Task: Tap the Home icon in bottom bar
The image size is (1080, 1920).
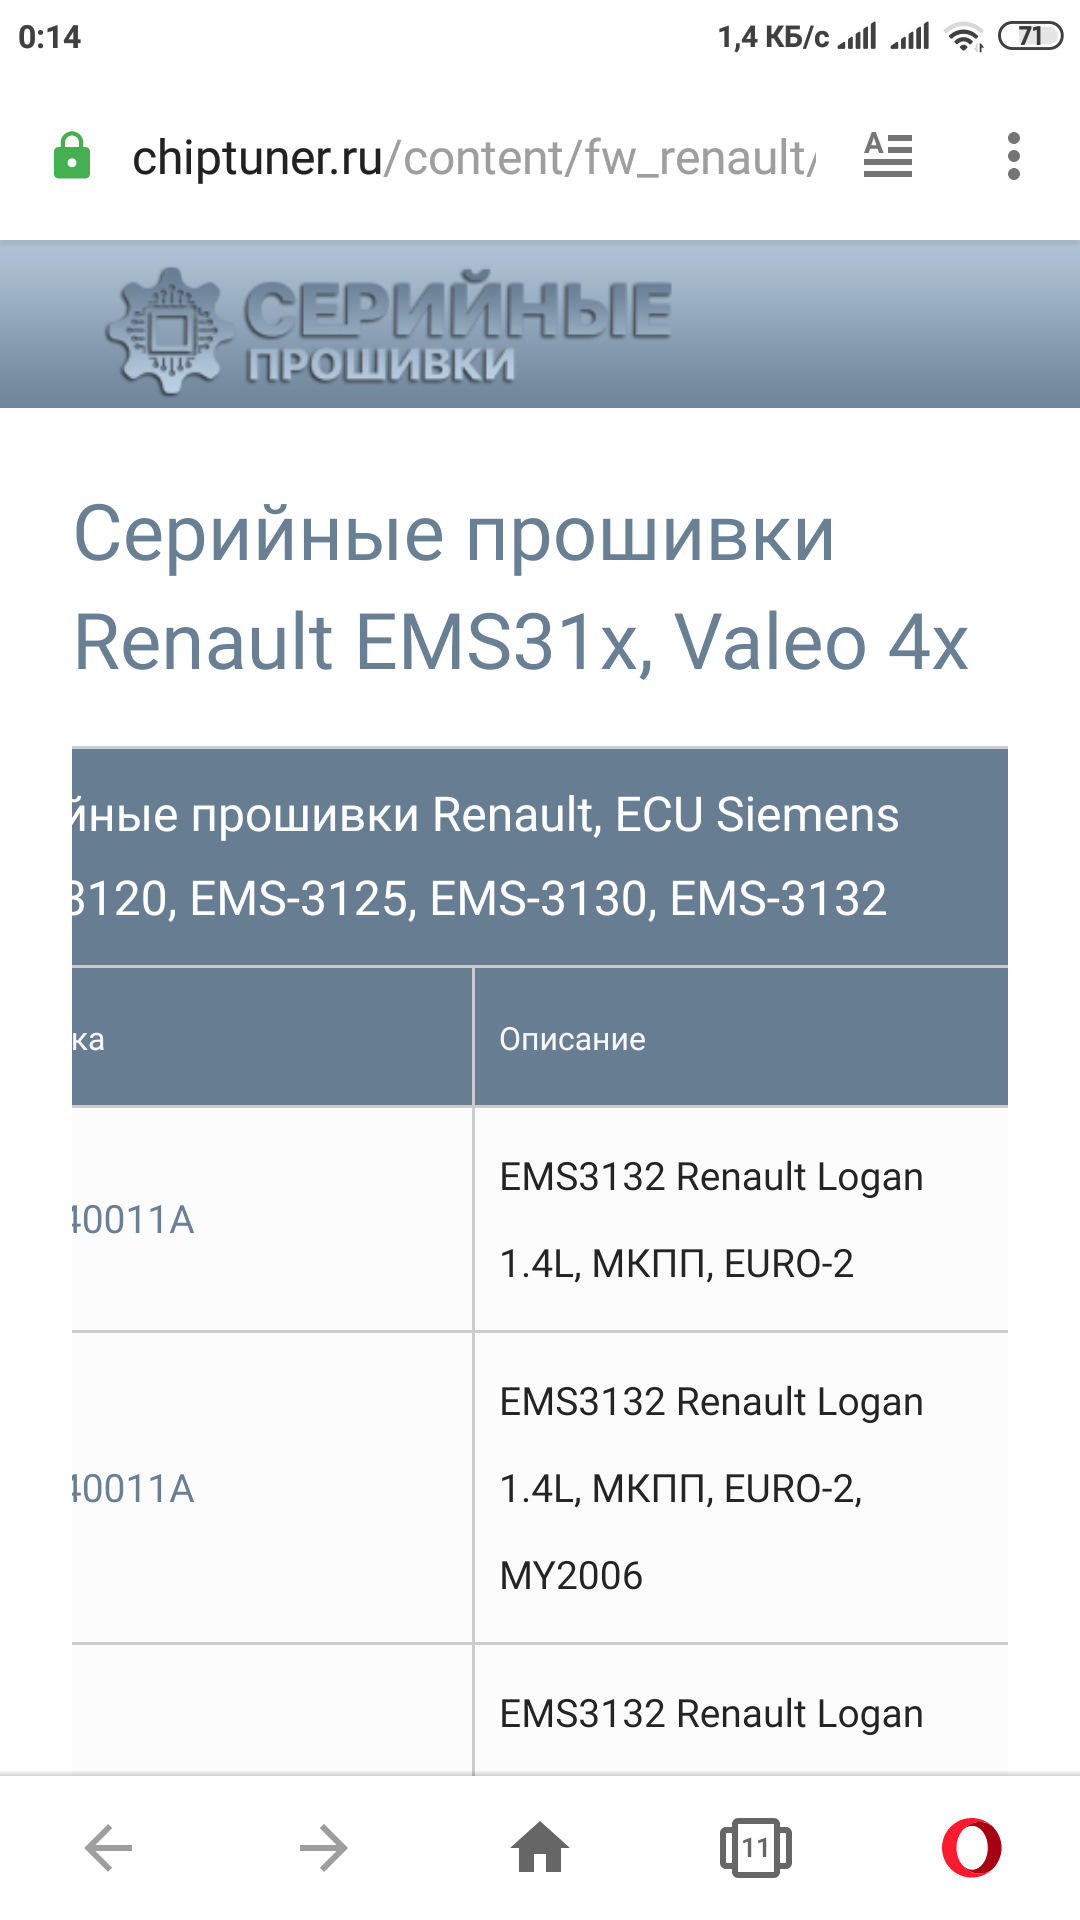Action: [x=540, y=1847]
